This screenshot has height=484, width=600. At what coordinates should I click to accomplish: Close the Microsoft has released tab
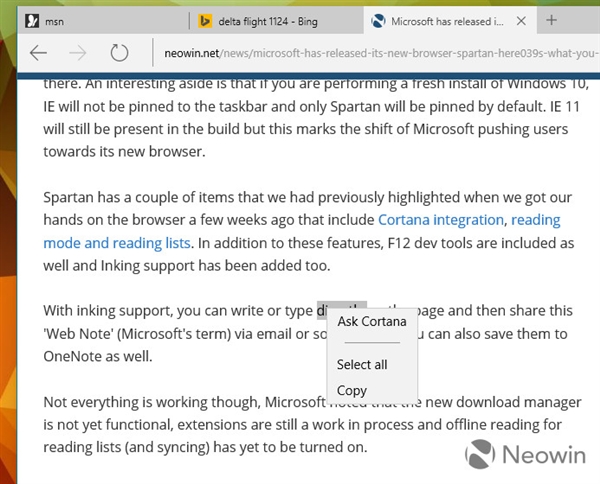pyautogui.click(x=521, y=21)
